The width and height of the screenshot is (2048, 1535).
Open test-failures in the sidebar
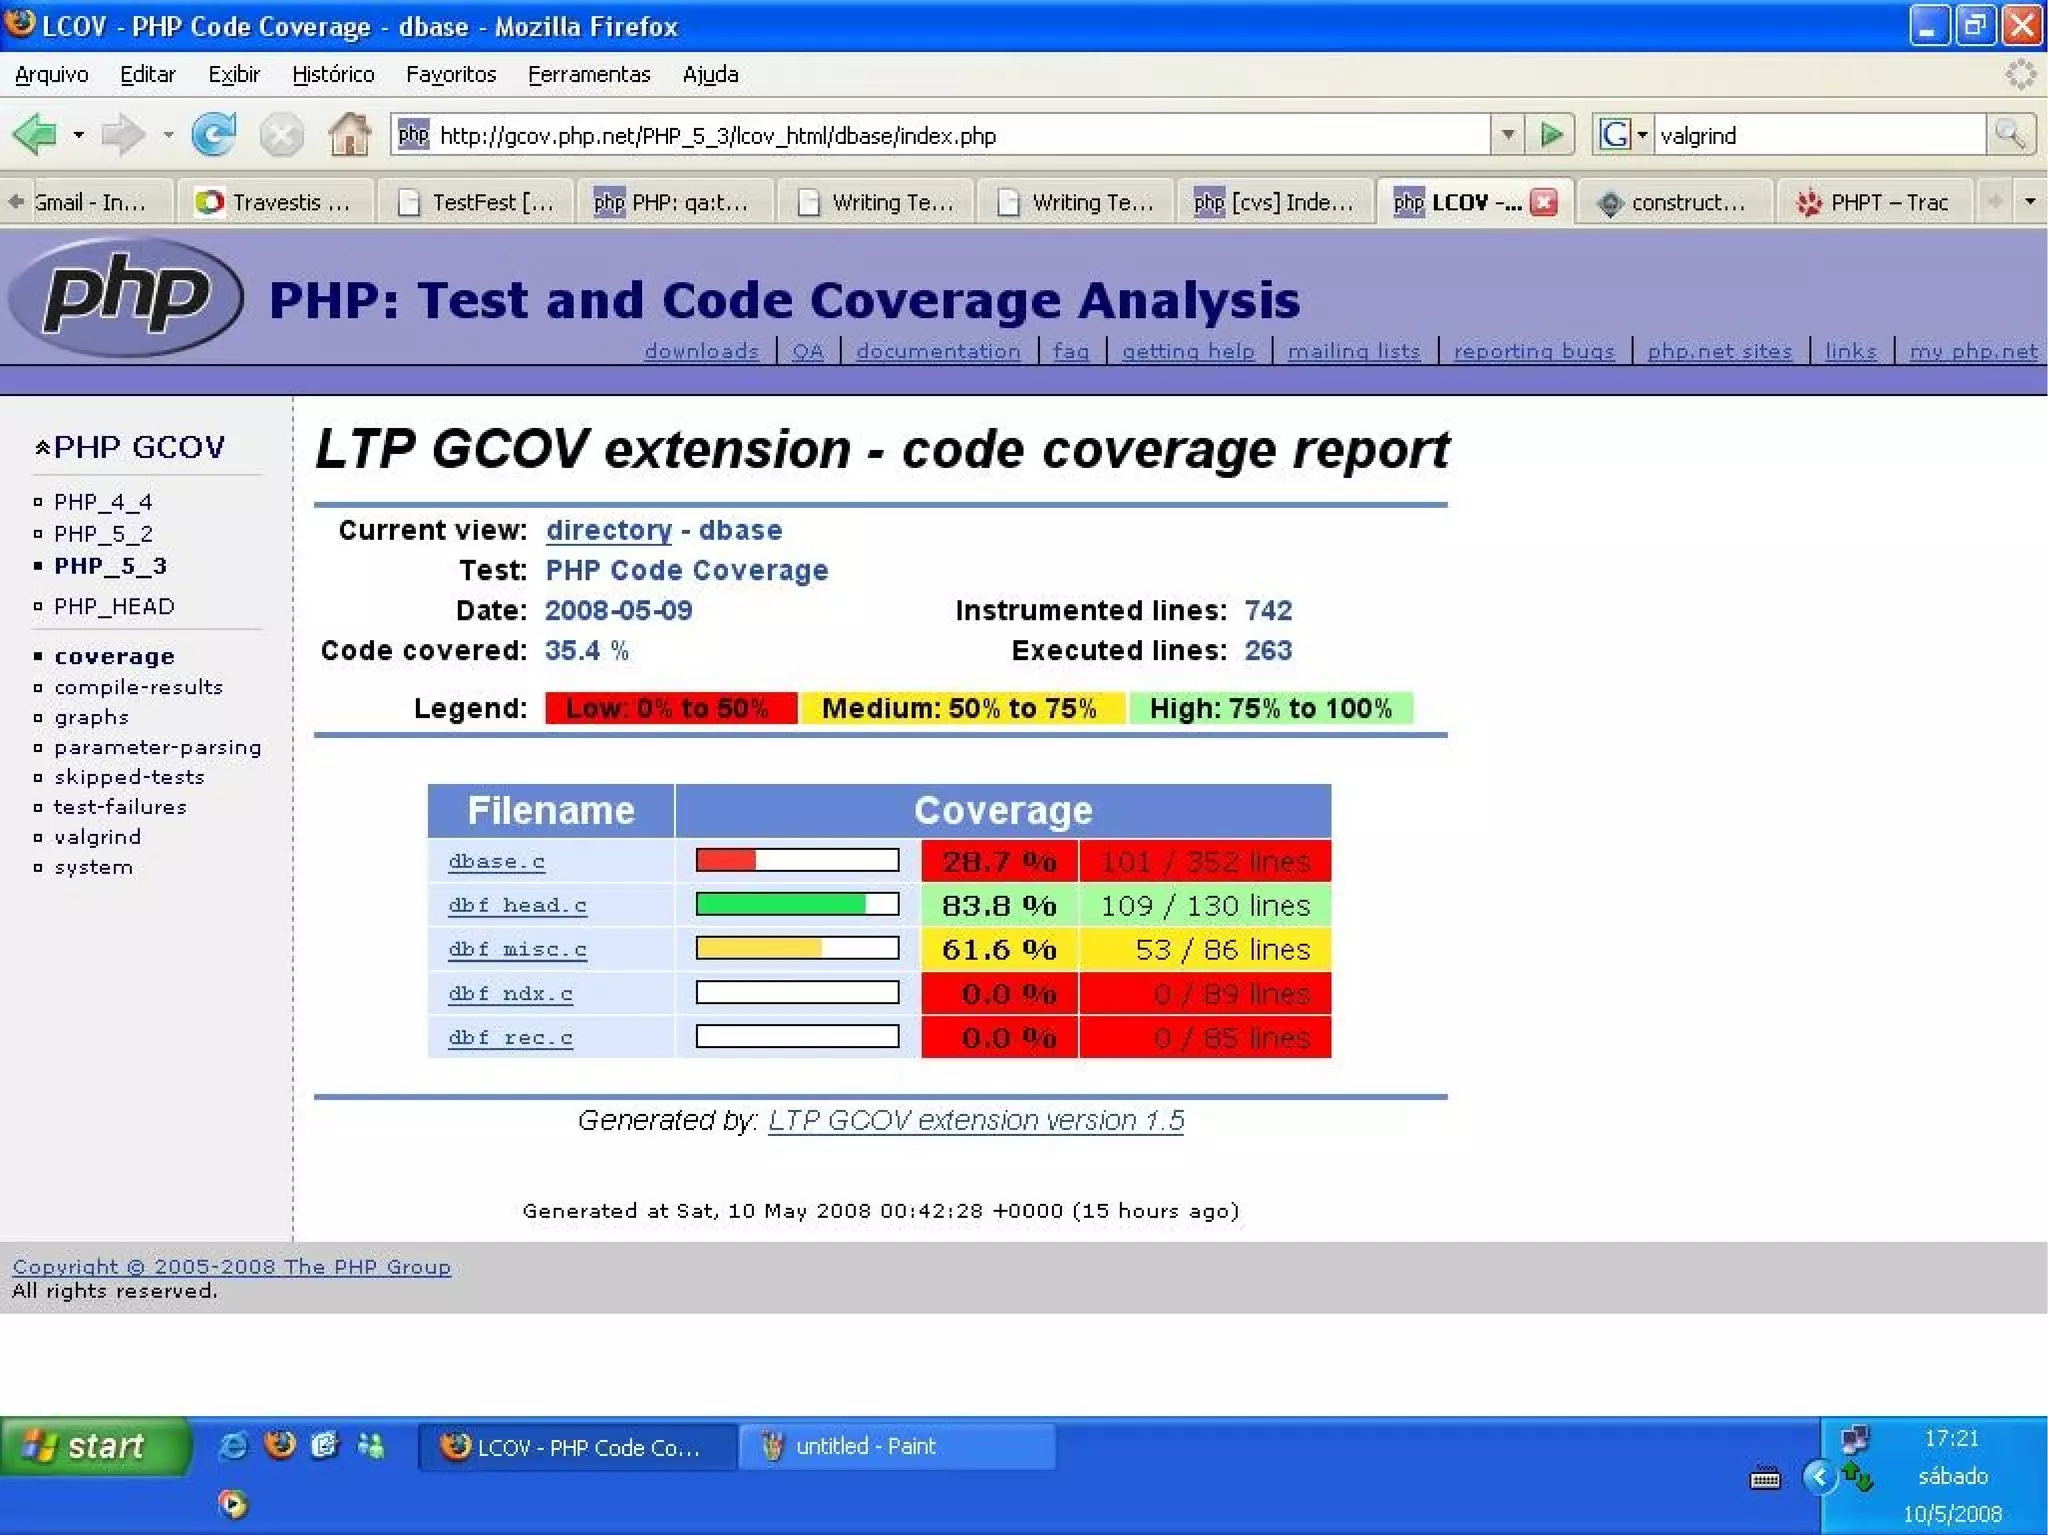(x=120, y=807)
